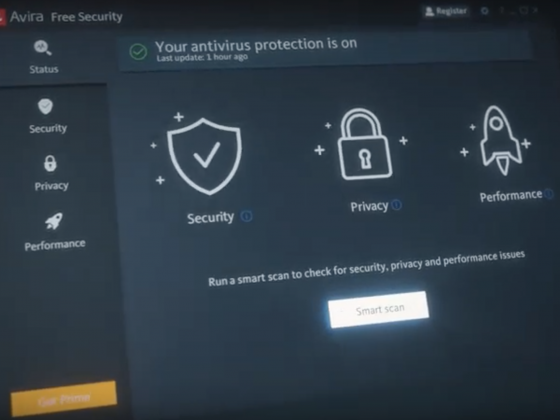Click the antivirus protection status banner
Screen dimensions: 560x420
coord(325,50)
